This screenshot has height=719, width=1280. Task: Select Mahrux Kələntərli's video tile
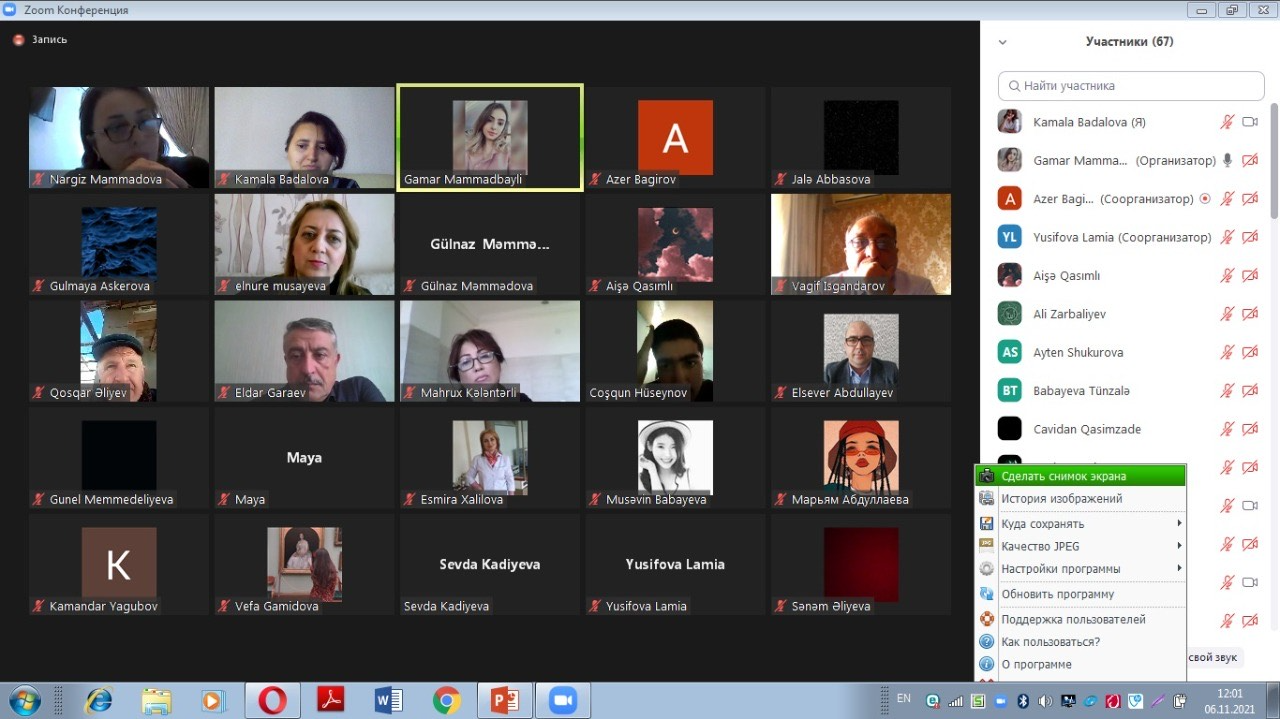point(490,351)
